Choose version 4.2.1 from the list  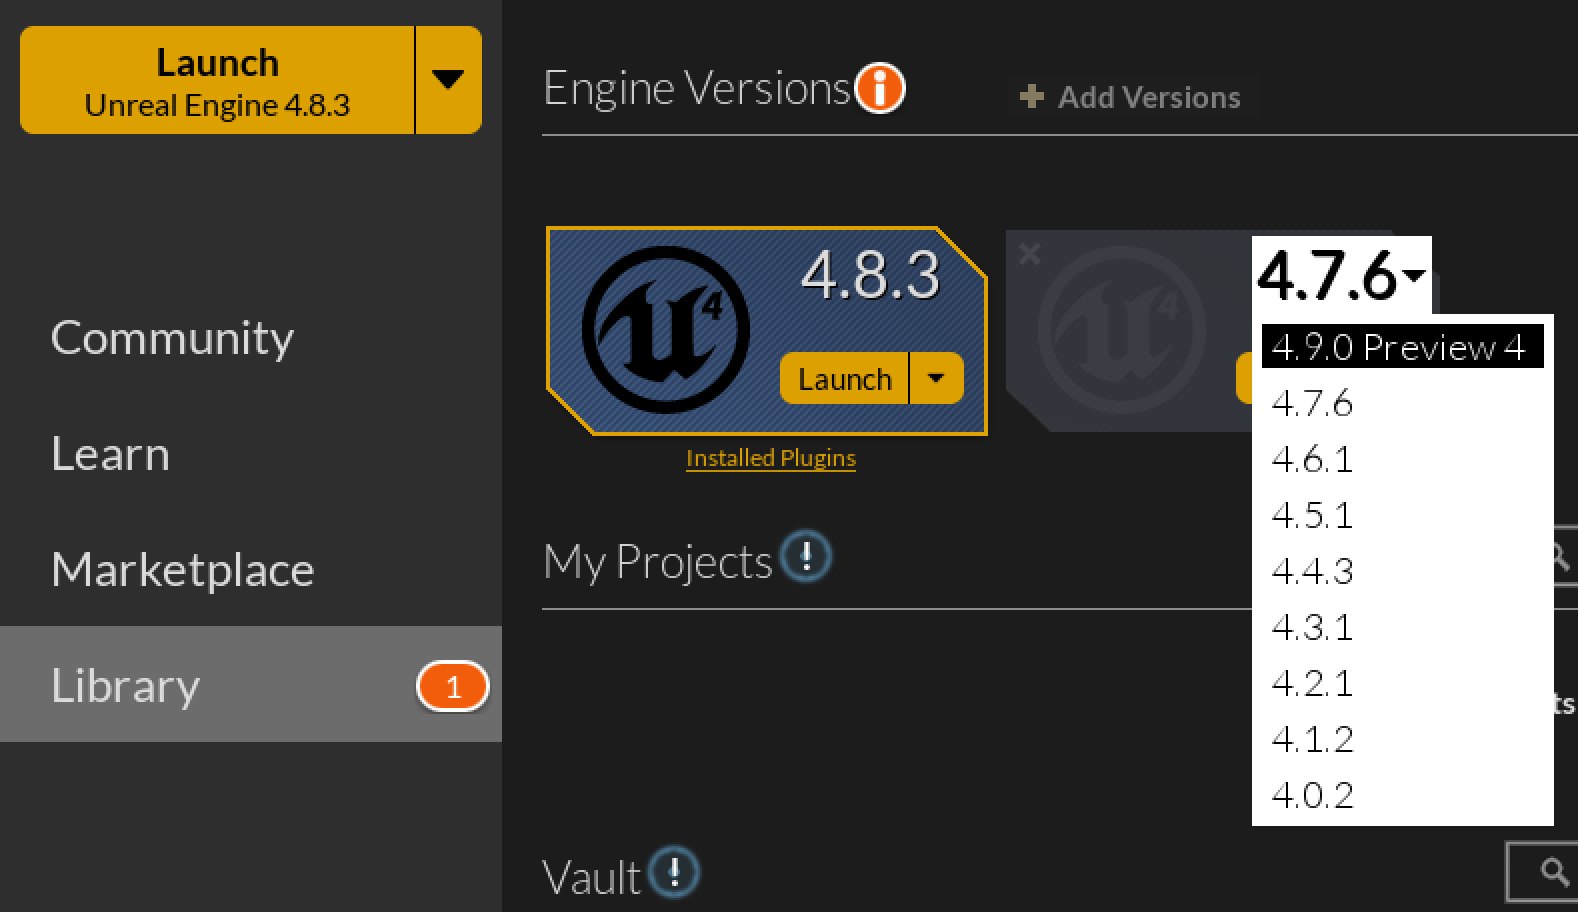pos(1402,683)
